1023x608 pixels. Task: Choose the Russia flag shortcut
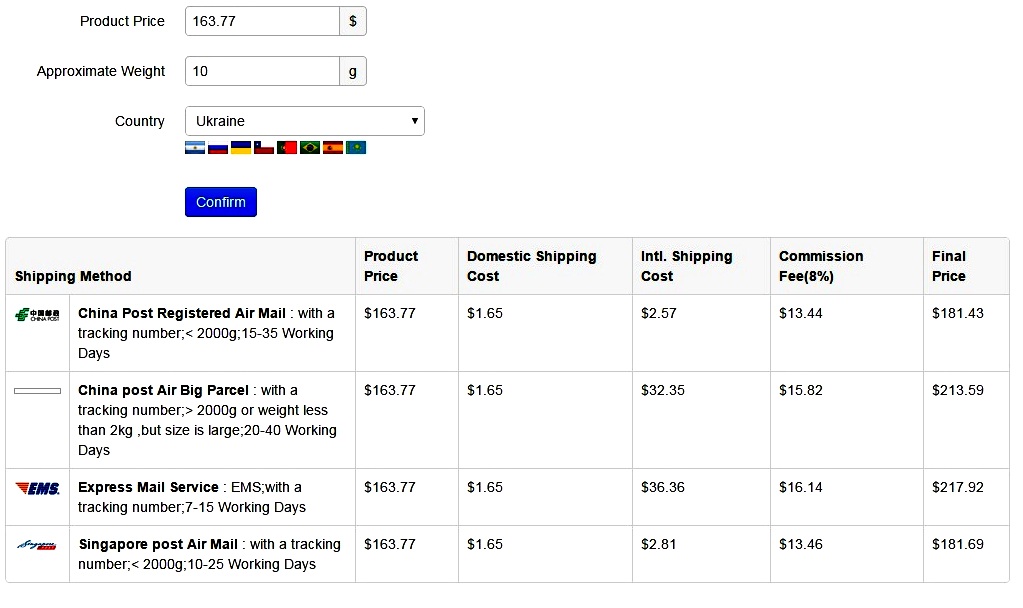(x=218, y=148)
